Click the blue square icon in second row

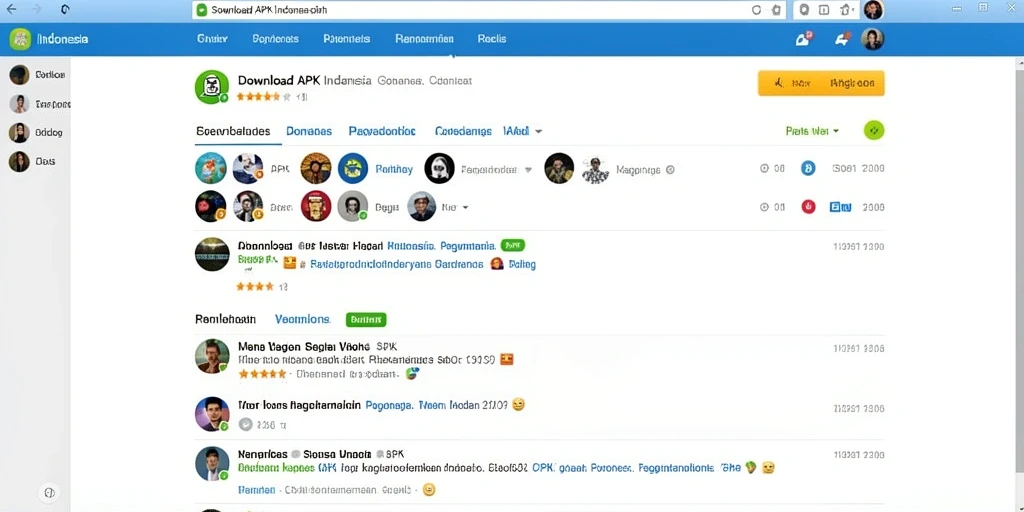coord(840,207)
